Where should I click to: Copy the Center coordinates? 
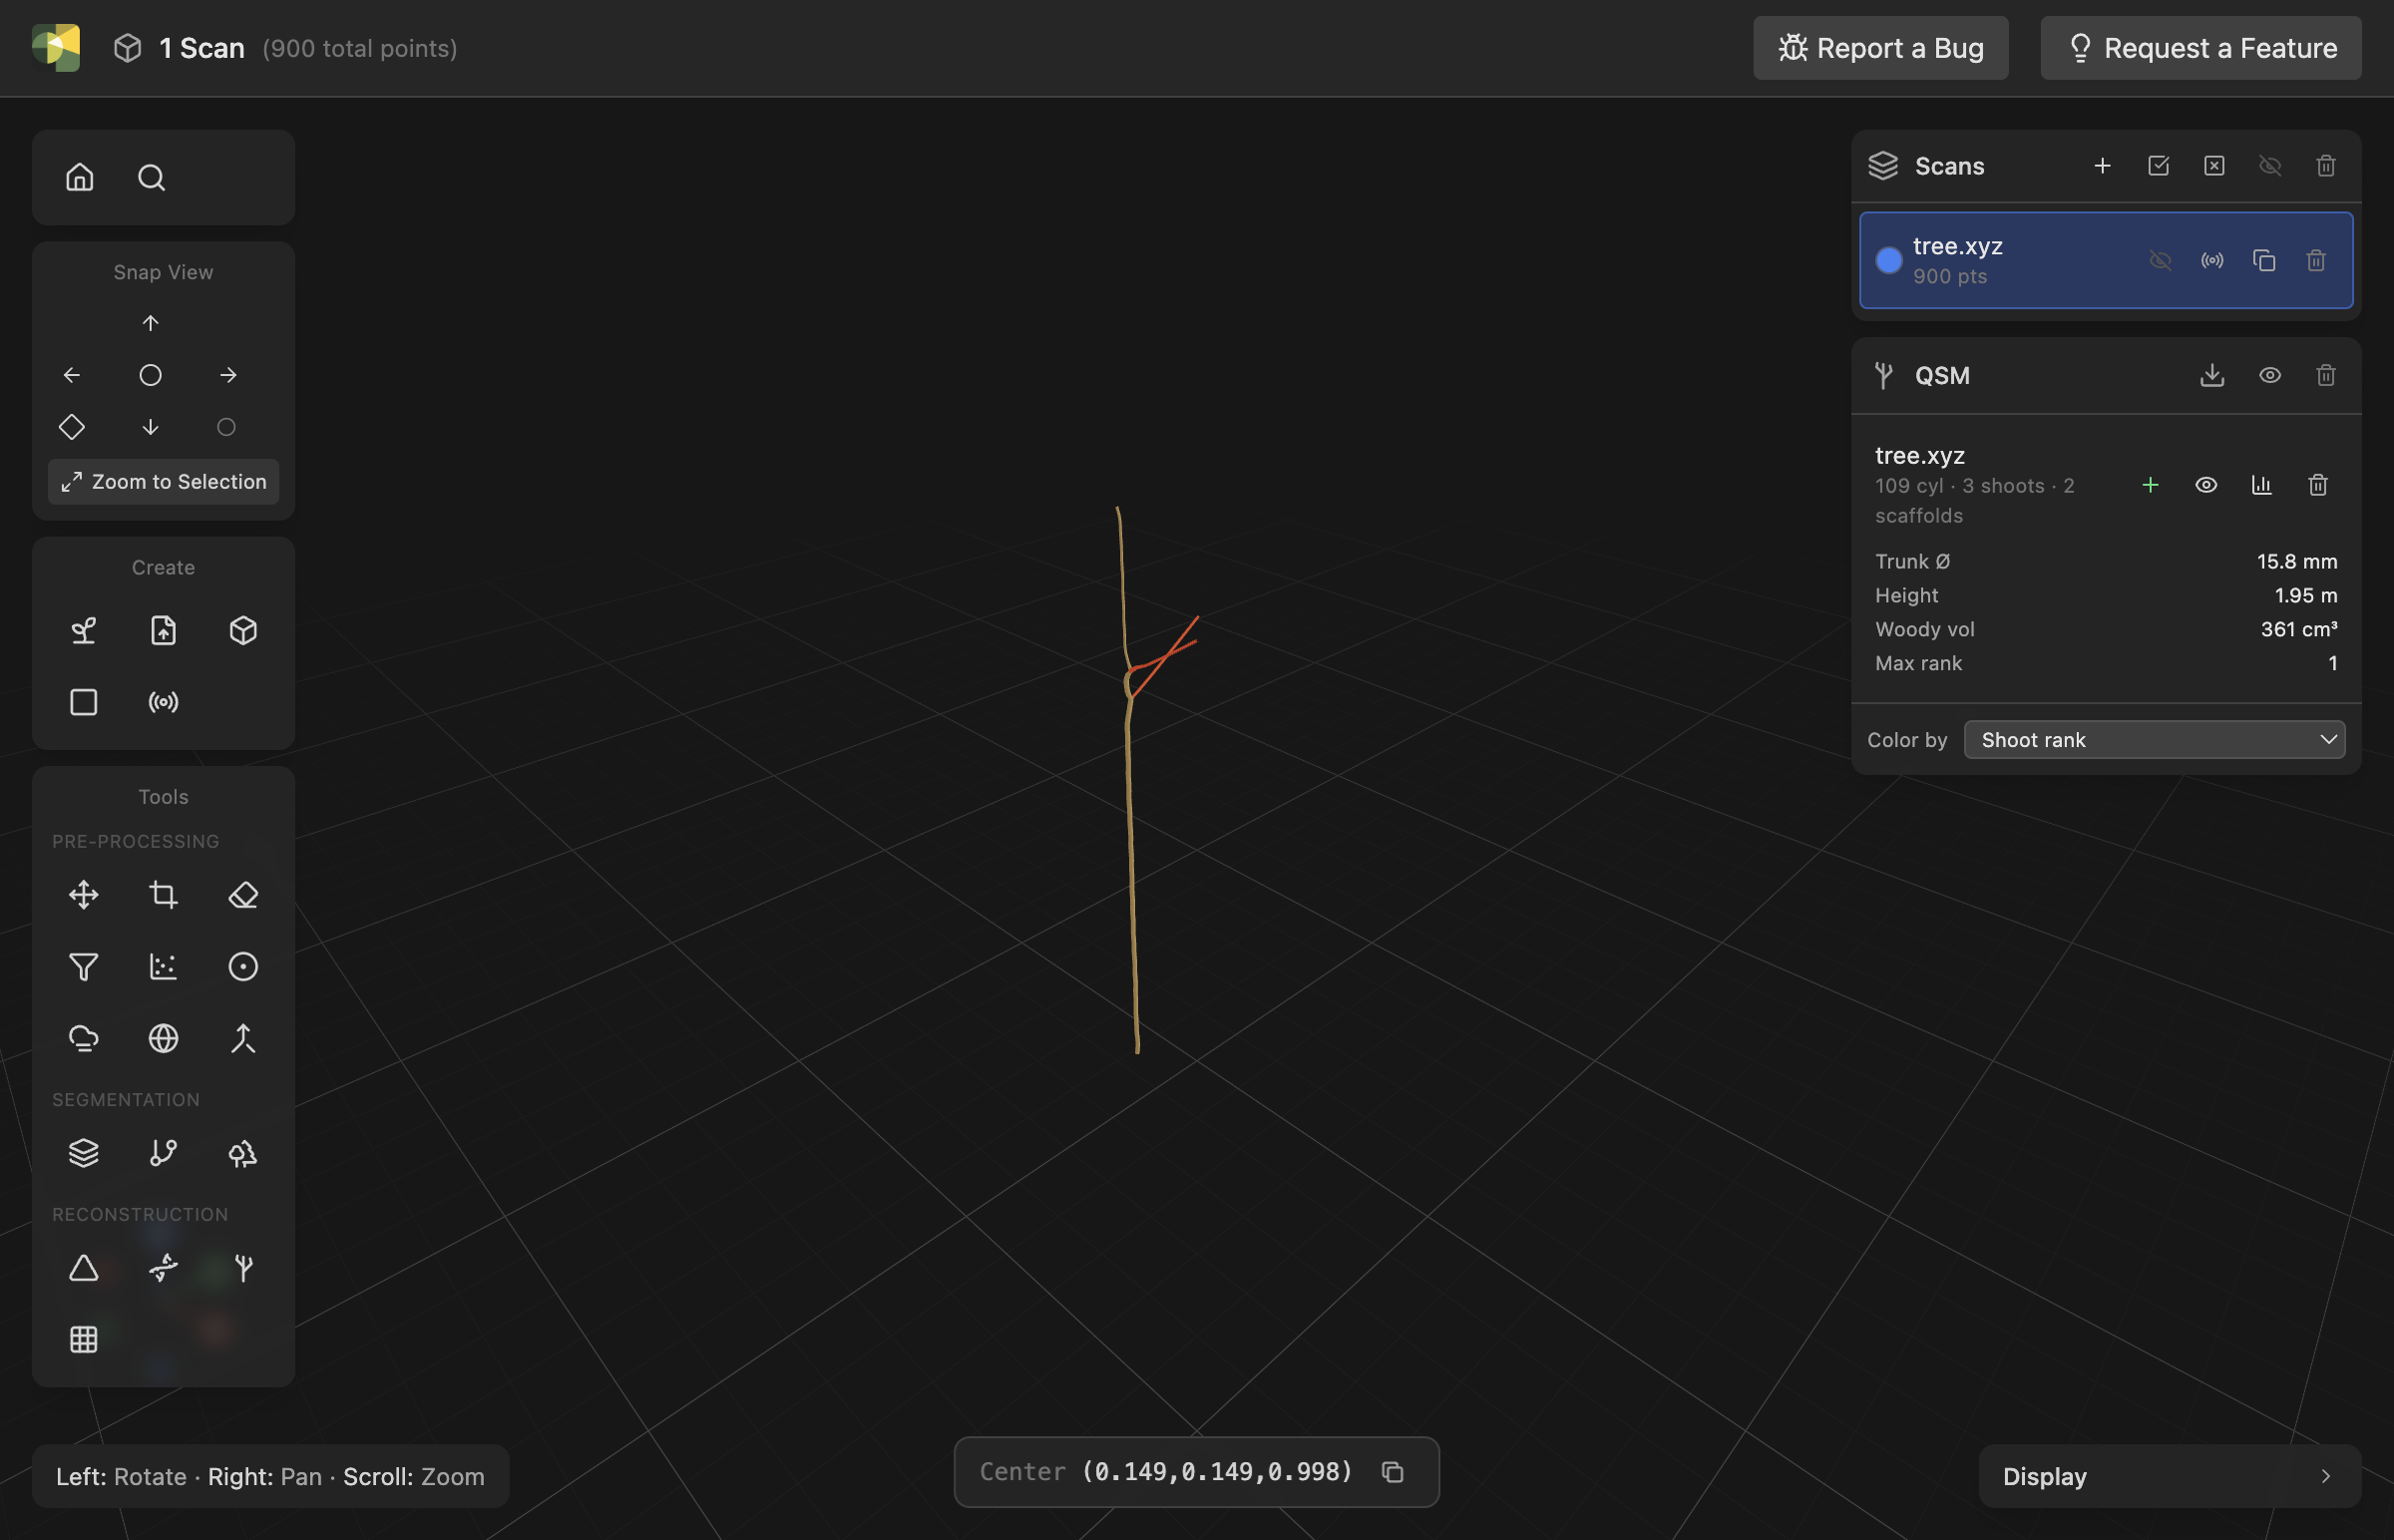(1393, 1472)
